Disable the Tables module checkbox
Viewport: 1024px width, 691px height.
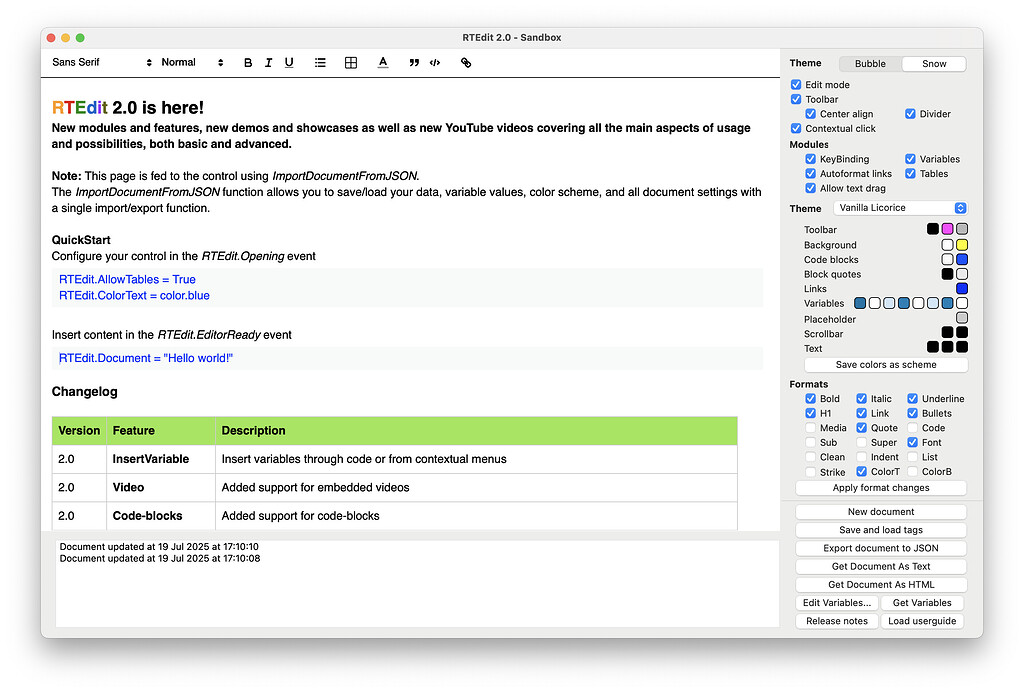(x=913, y=173)
